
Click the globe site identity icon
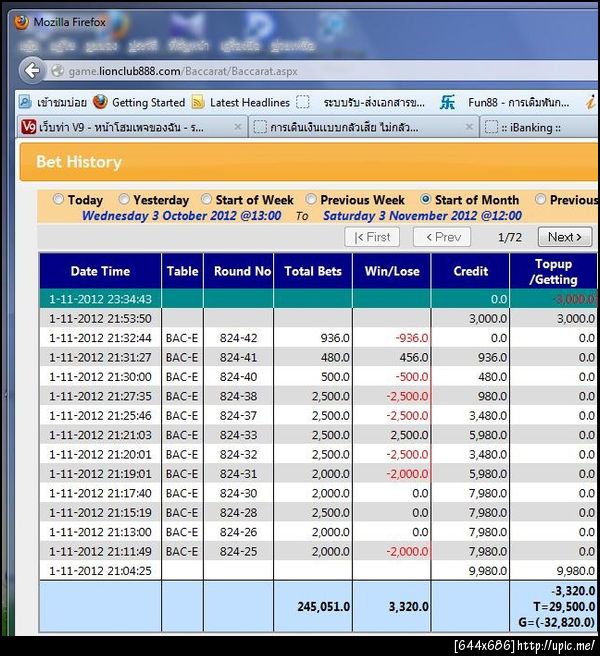[57, 71]
